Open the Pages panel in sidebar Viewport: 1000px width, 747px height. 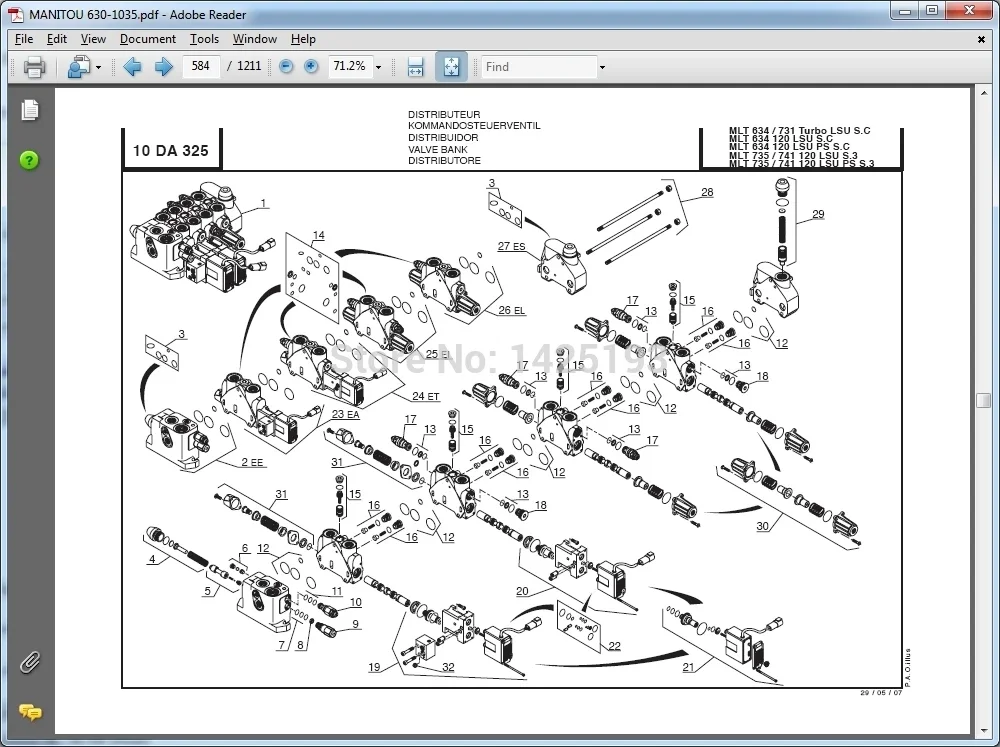click(29, 110)
